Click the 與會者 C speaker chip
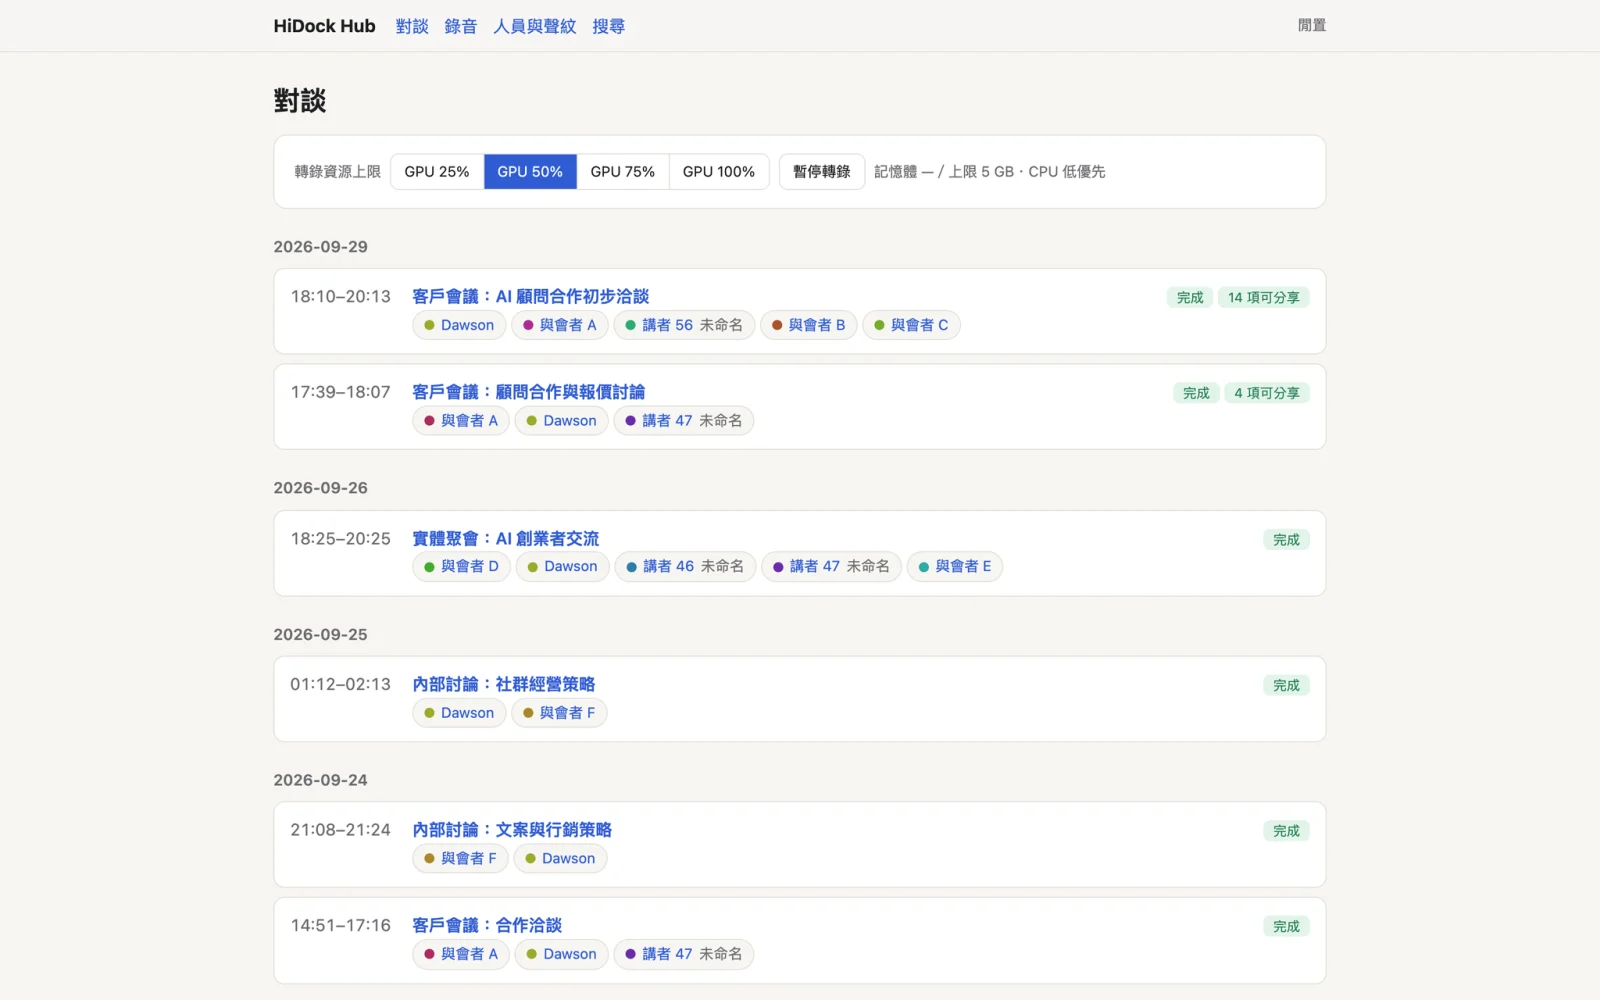Image resolution: width=1600 pixels, height=1000 pixels. click(x=911, y=325)
